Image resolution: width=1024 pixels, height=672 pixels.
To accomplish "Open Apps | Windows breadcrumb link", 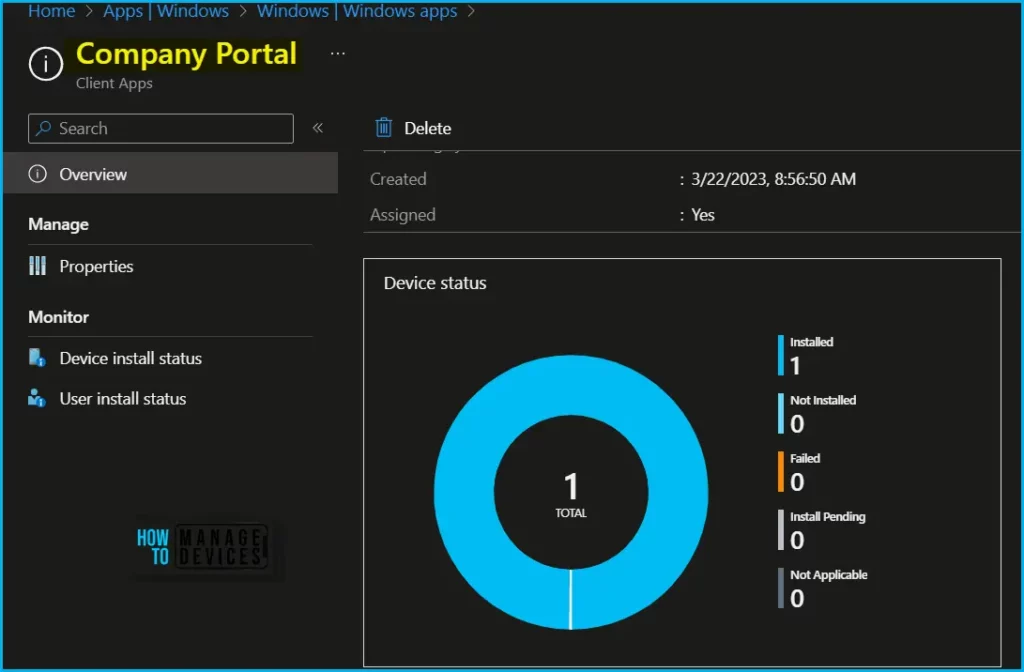I will [x=166, y=10].
